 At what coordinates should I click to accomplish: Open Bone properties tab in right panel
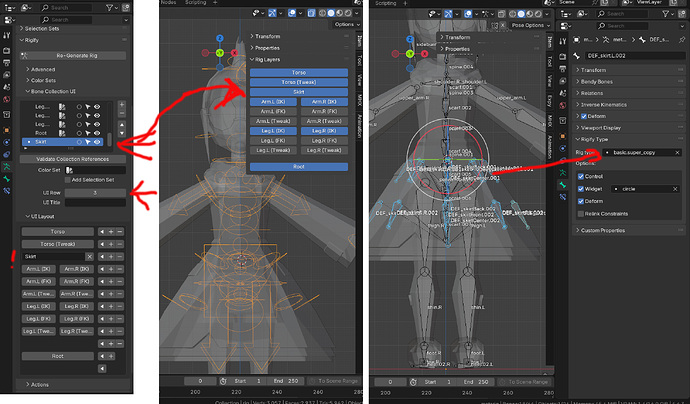pos(563,185)
